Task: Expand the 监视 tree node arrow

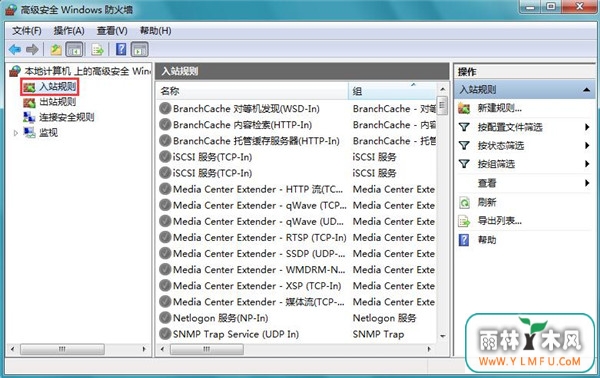Action: [x=16, y=133]
